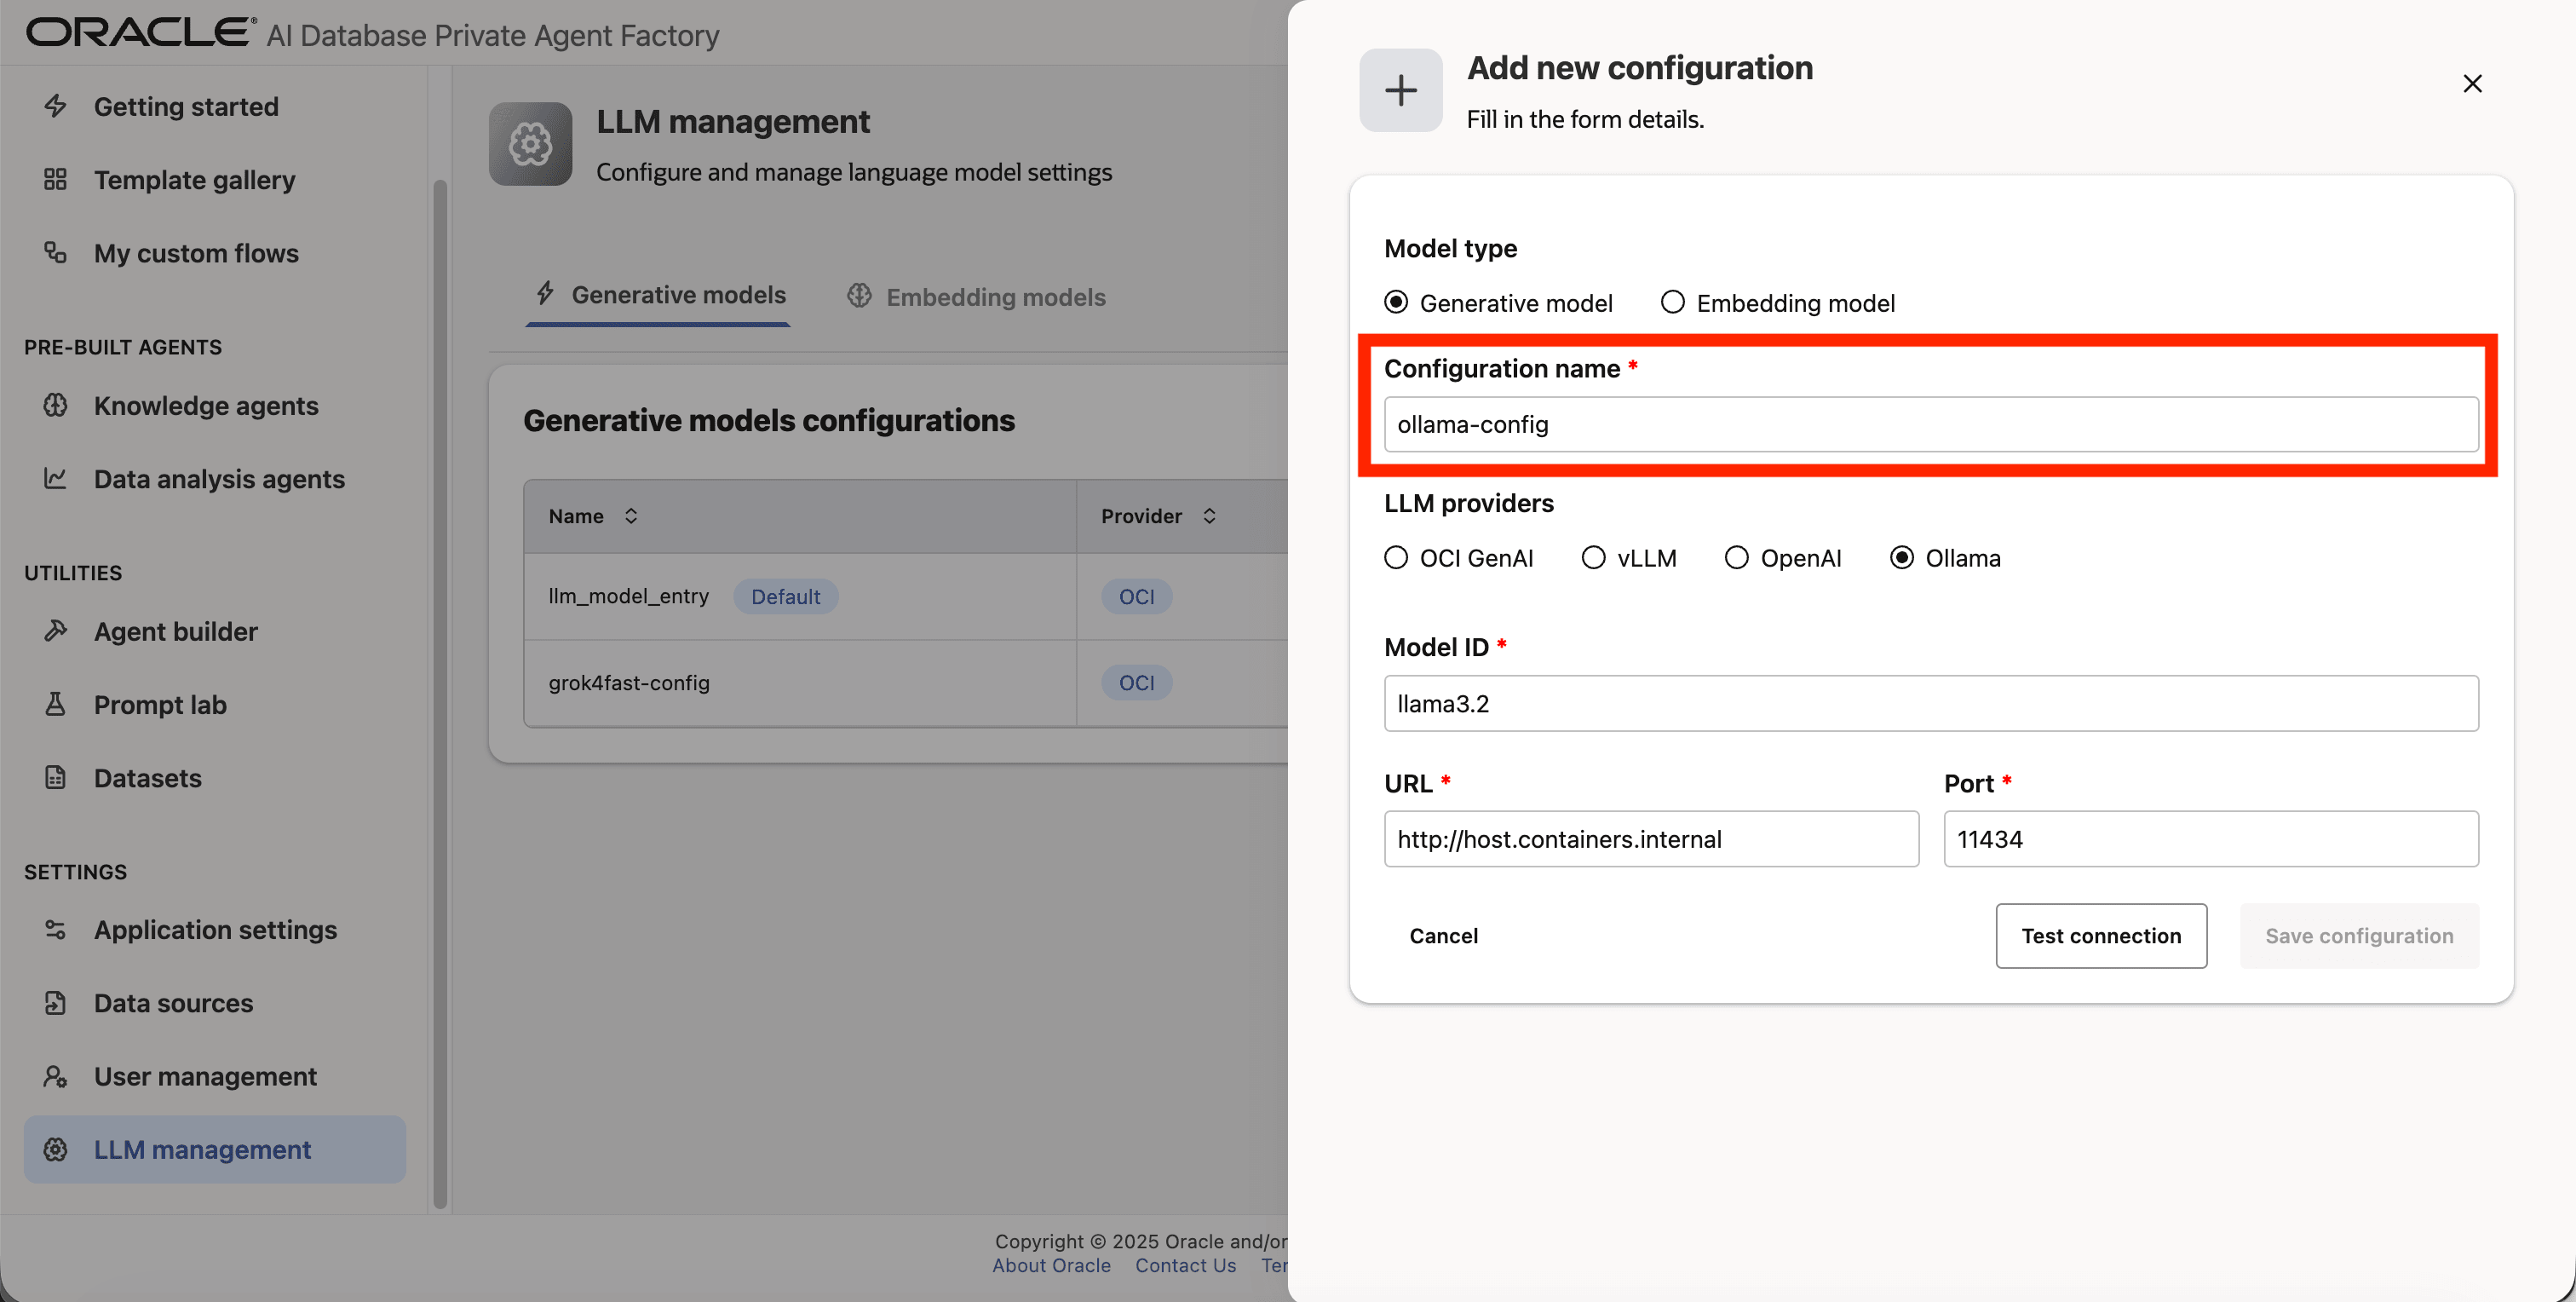Image resolution: width=2576 pixels, height=1302 pixels.
Task: Open the Template gallery grid icon
Action: (x=55, y=179)
